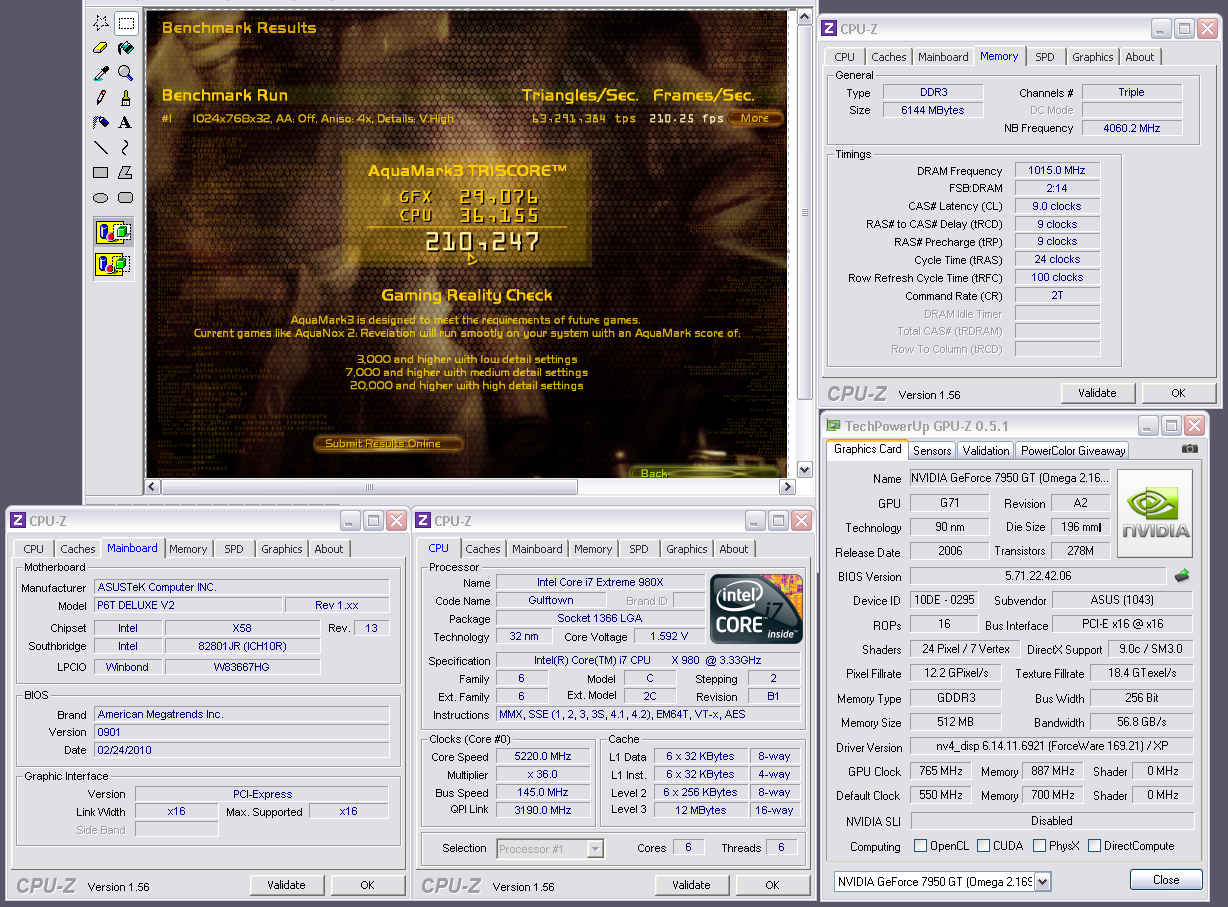
Task: Click the Close button in GPU-Z
Action: pos(1166,880)
